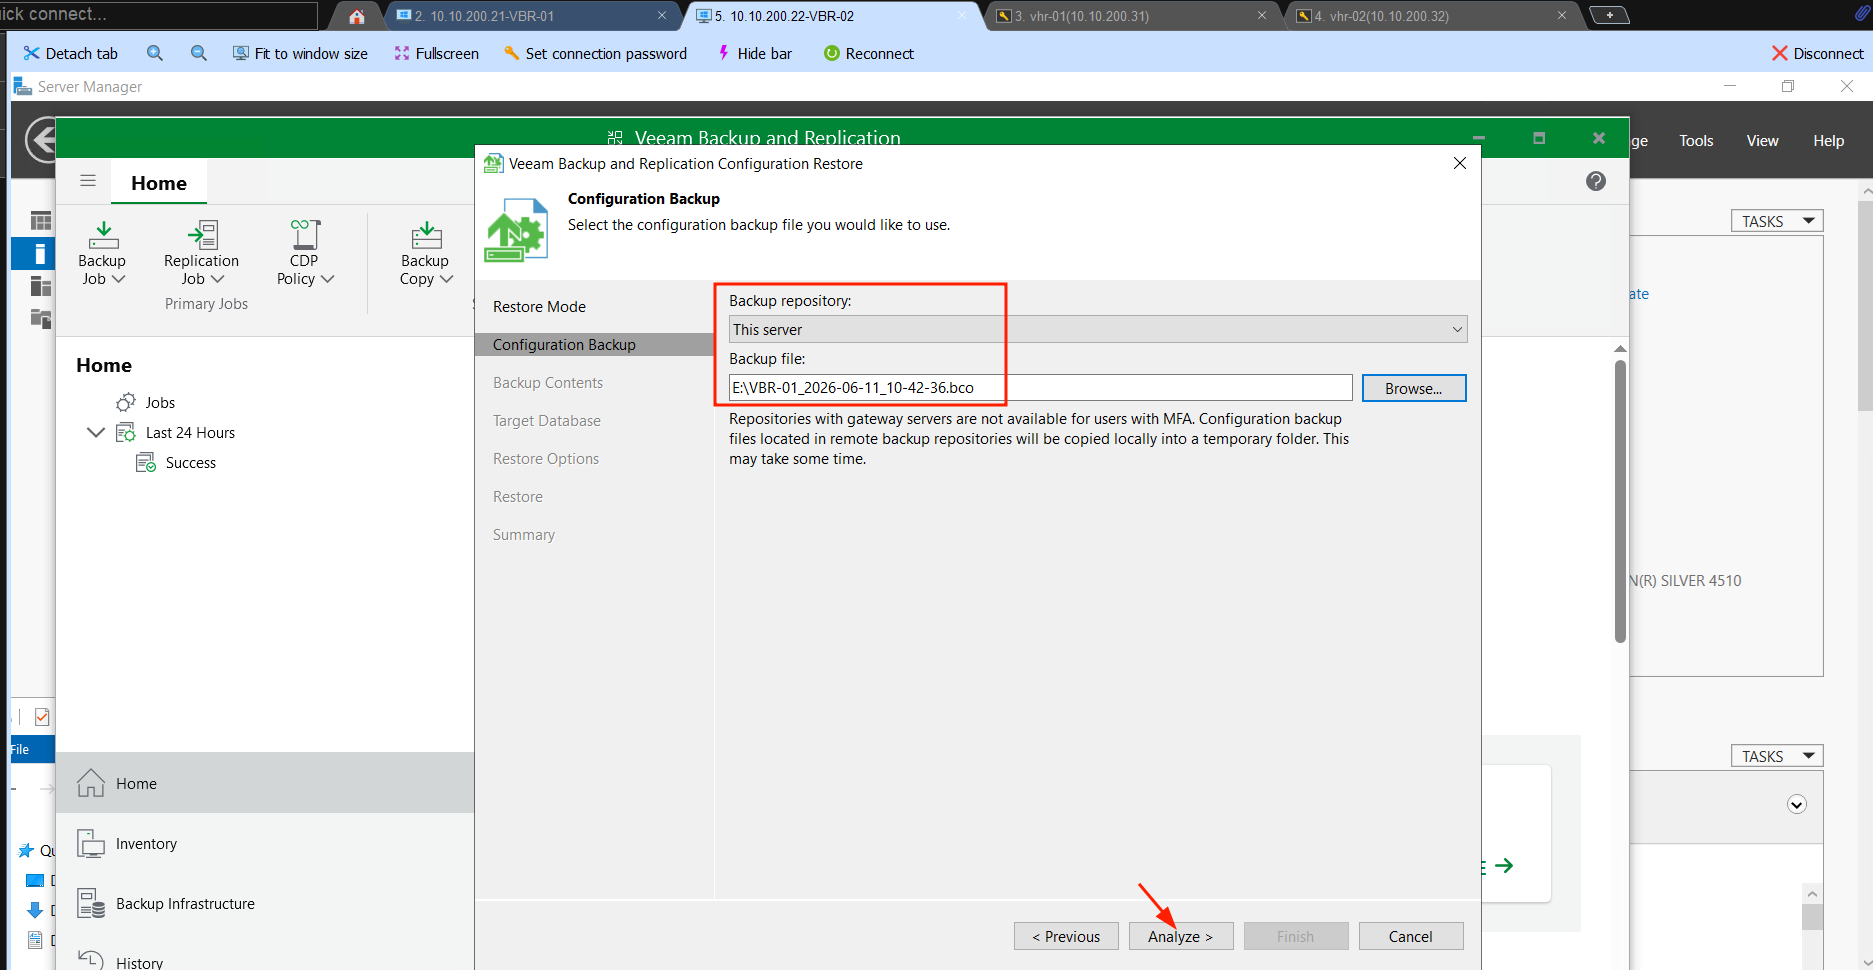The image size is (1873, 970).
Task: Disconnect the remote session
Action: pyautogui.click(x=1817, y=53)
